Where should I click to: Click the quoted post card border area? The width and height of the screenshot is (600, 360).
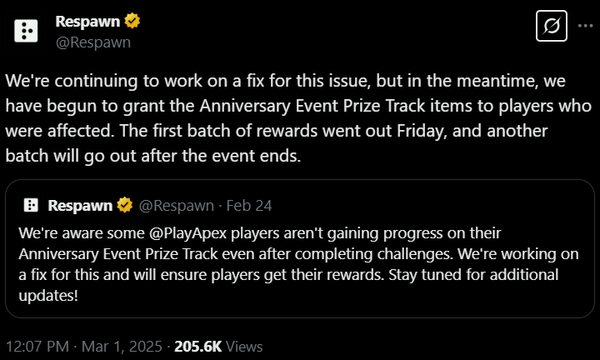pyautogui.click(x=300, y=249)
